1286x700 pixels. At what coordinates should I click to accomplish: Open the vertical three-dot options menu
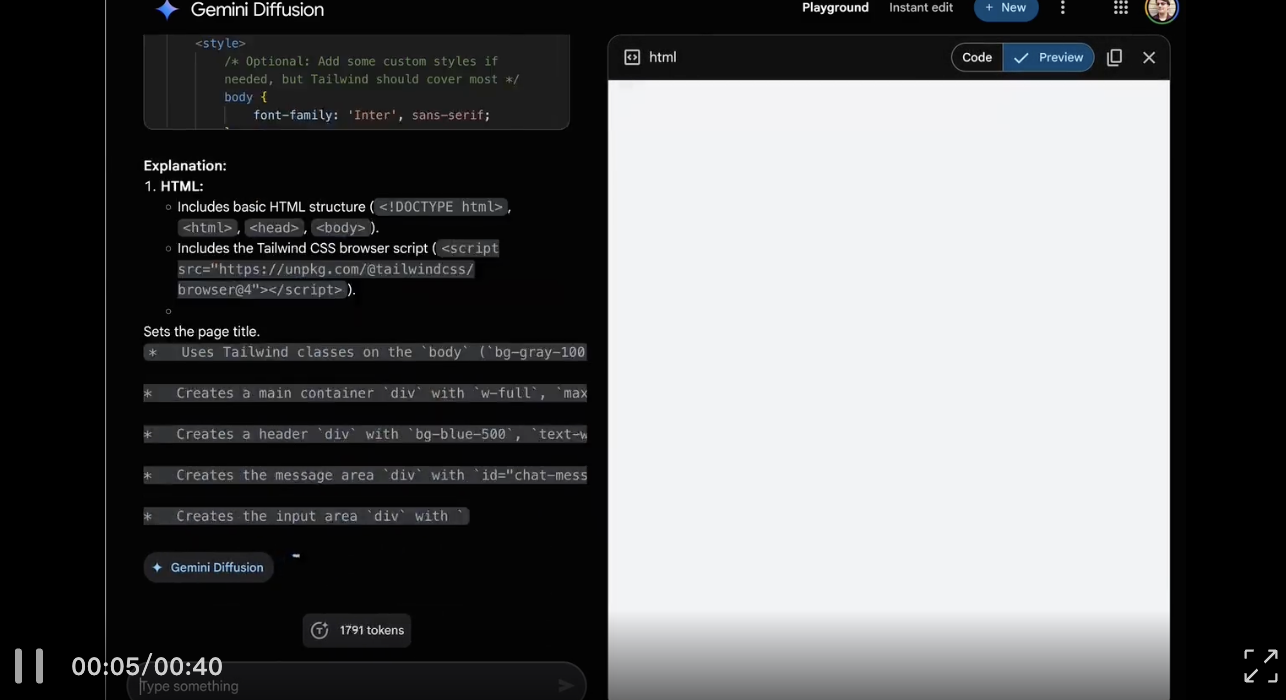[1063, 8]
